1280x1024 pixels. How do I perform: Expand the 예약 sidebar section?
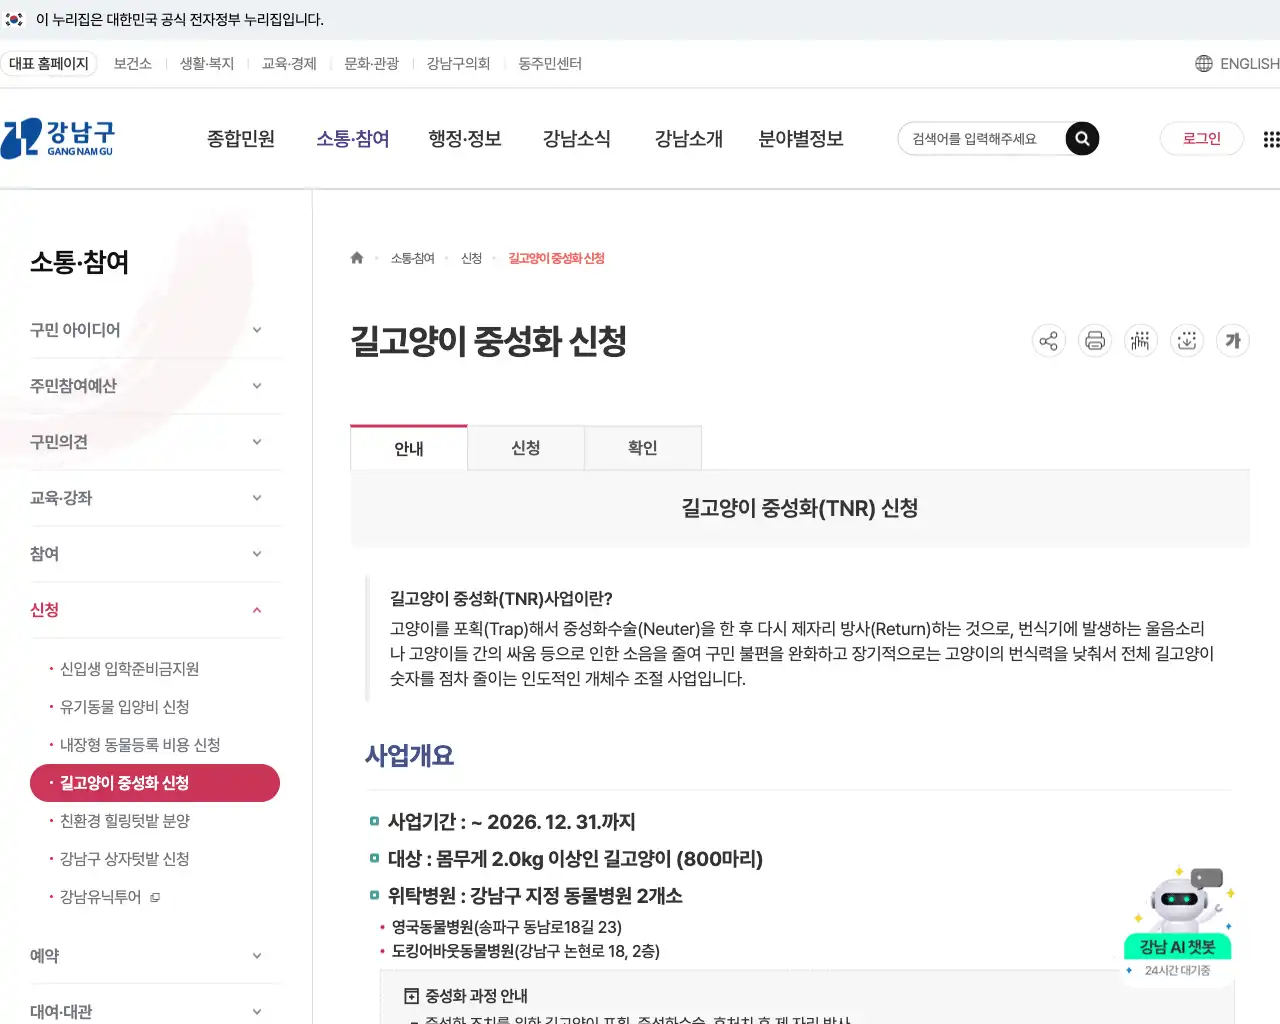[x=155, y=956]
